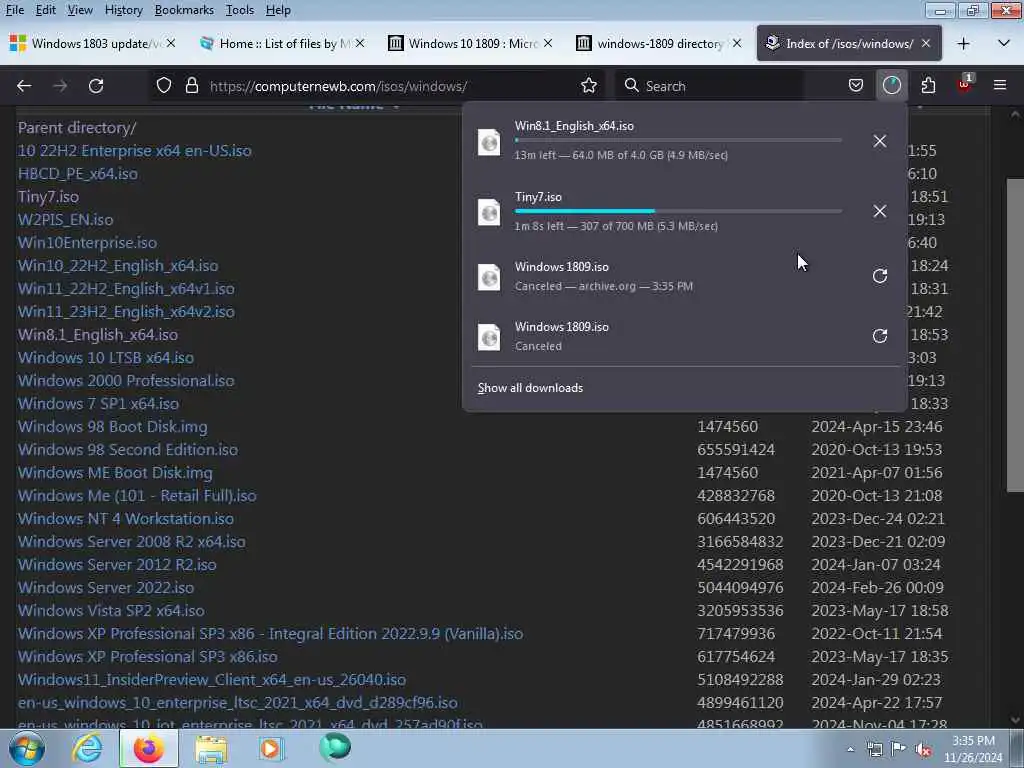The width and height of the screenshot is (1024, 768).
Task: Open the Action Center flag tray icon
Action: [x=899, y=750]
